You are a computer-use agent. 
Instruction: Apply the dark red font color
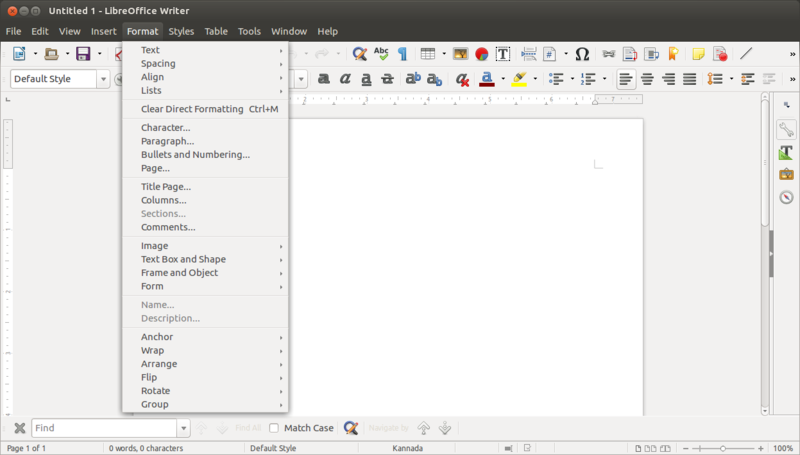[487, 79]
